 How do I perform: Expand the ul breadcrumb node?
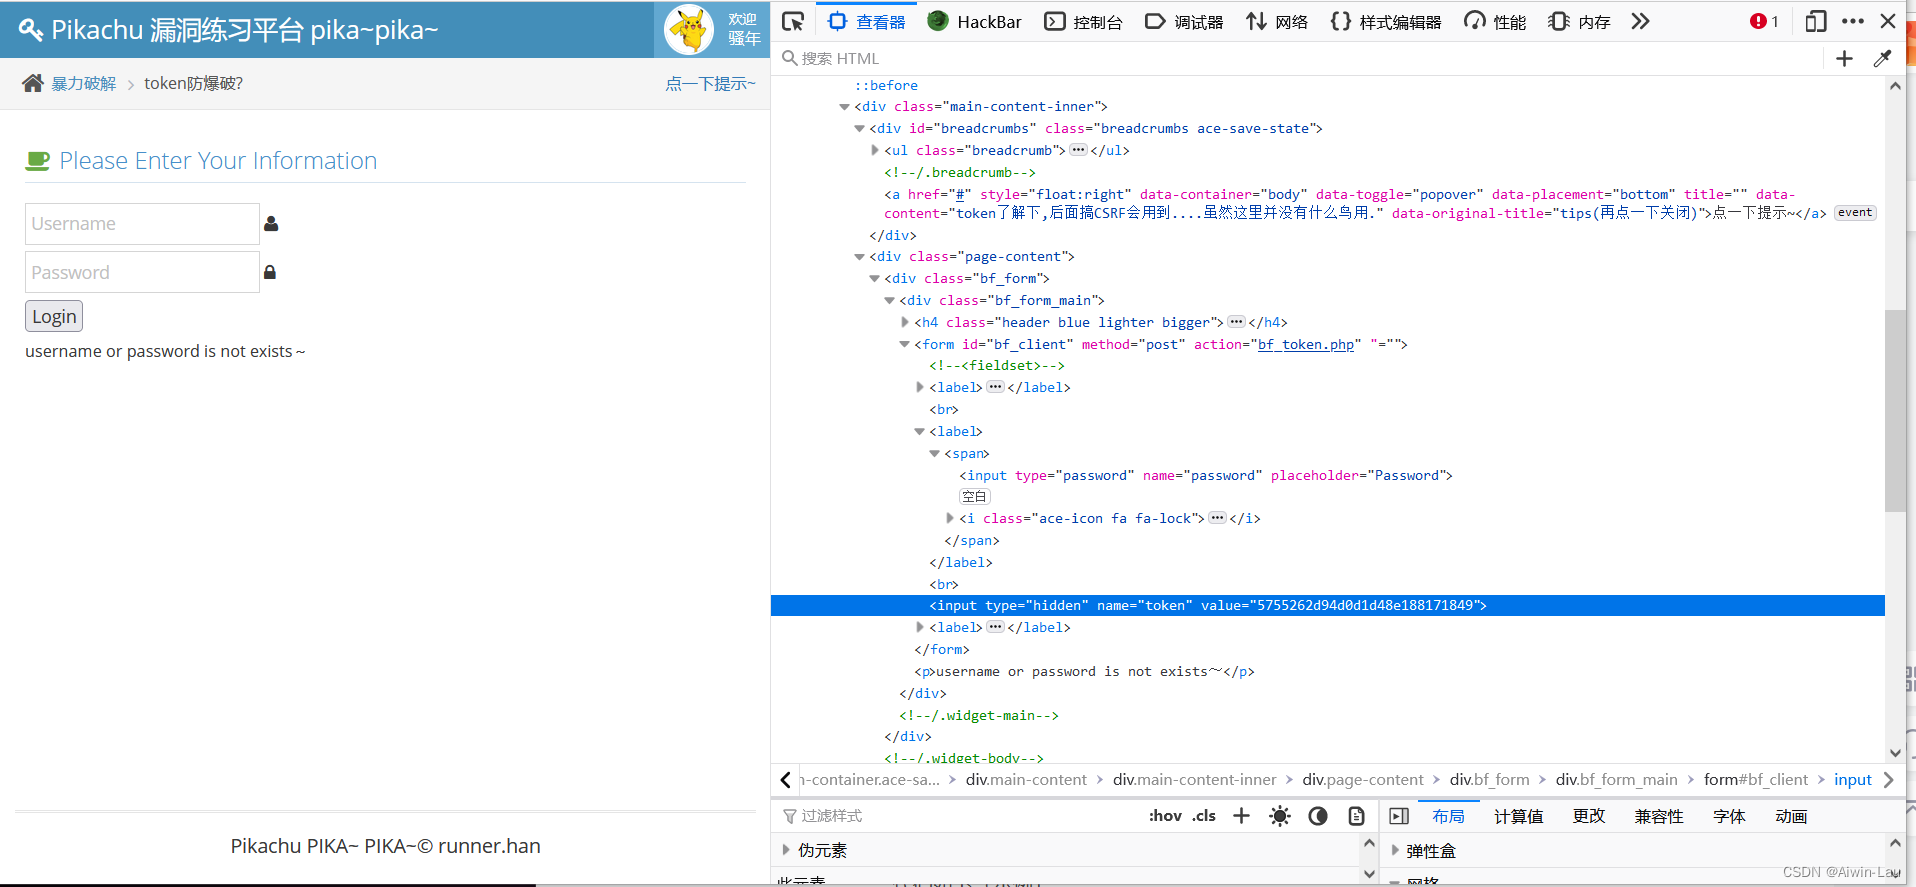874,150
